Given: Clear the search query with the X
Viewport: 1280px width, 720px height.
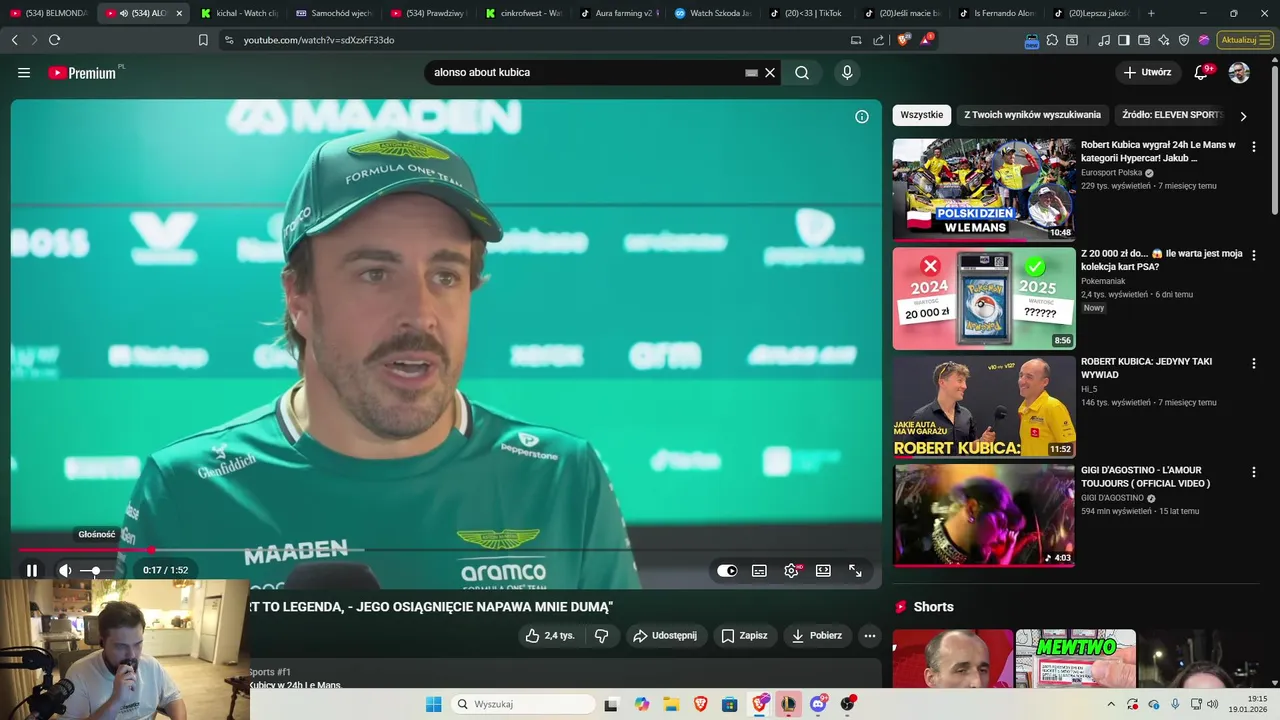Looking at the screenshot, I should (770, 73).
